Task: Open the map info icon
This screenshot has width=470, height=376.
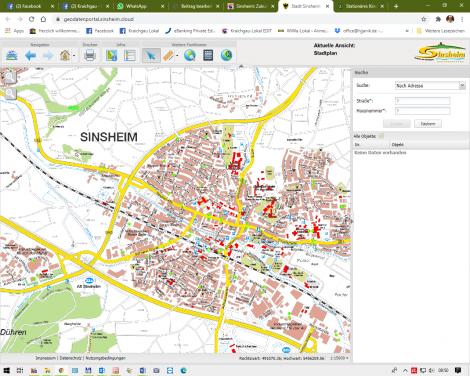Action: [x=111, y=55]
